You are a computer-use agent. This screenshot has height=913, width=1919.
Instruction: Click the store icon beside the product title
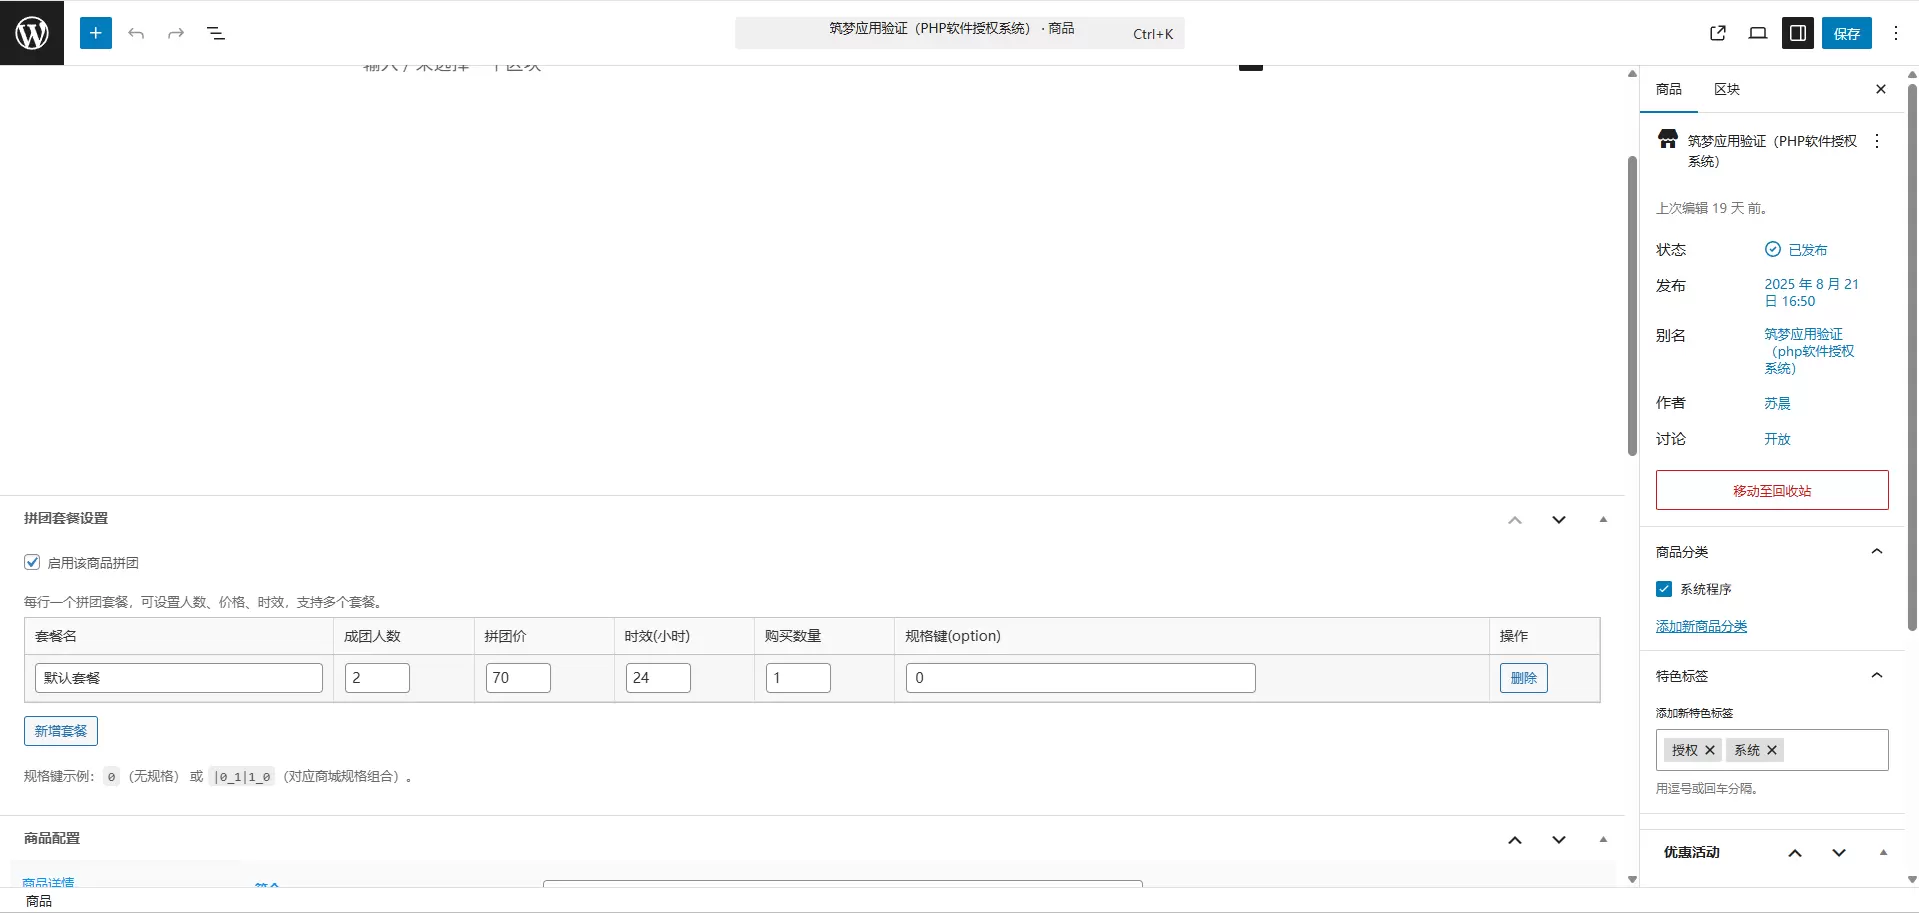click(1668, 139)
